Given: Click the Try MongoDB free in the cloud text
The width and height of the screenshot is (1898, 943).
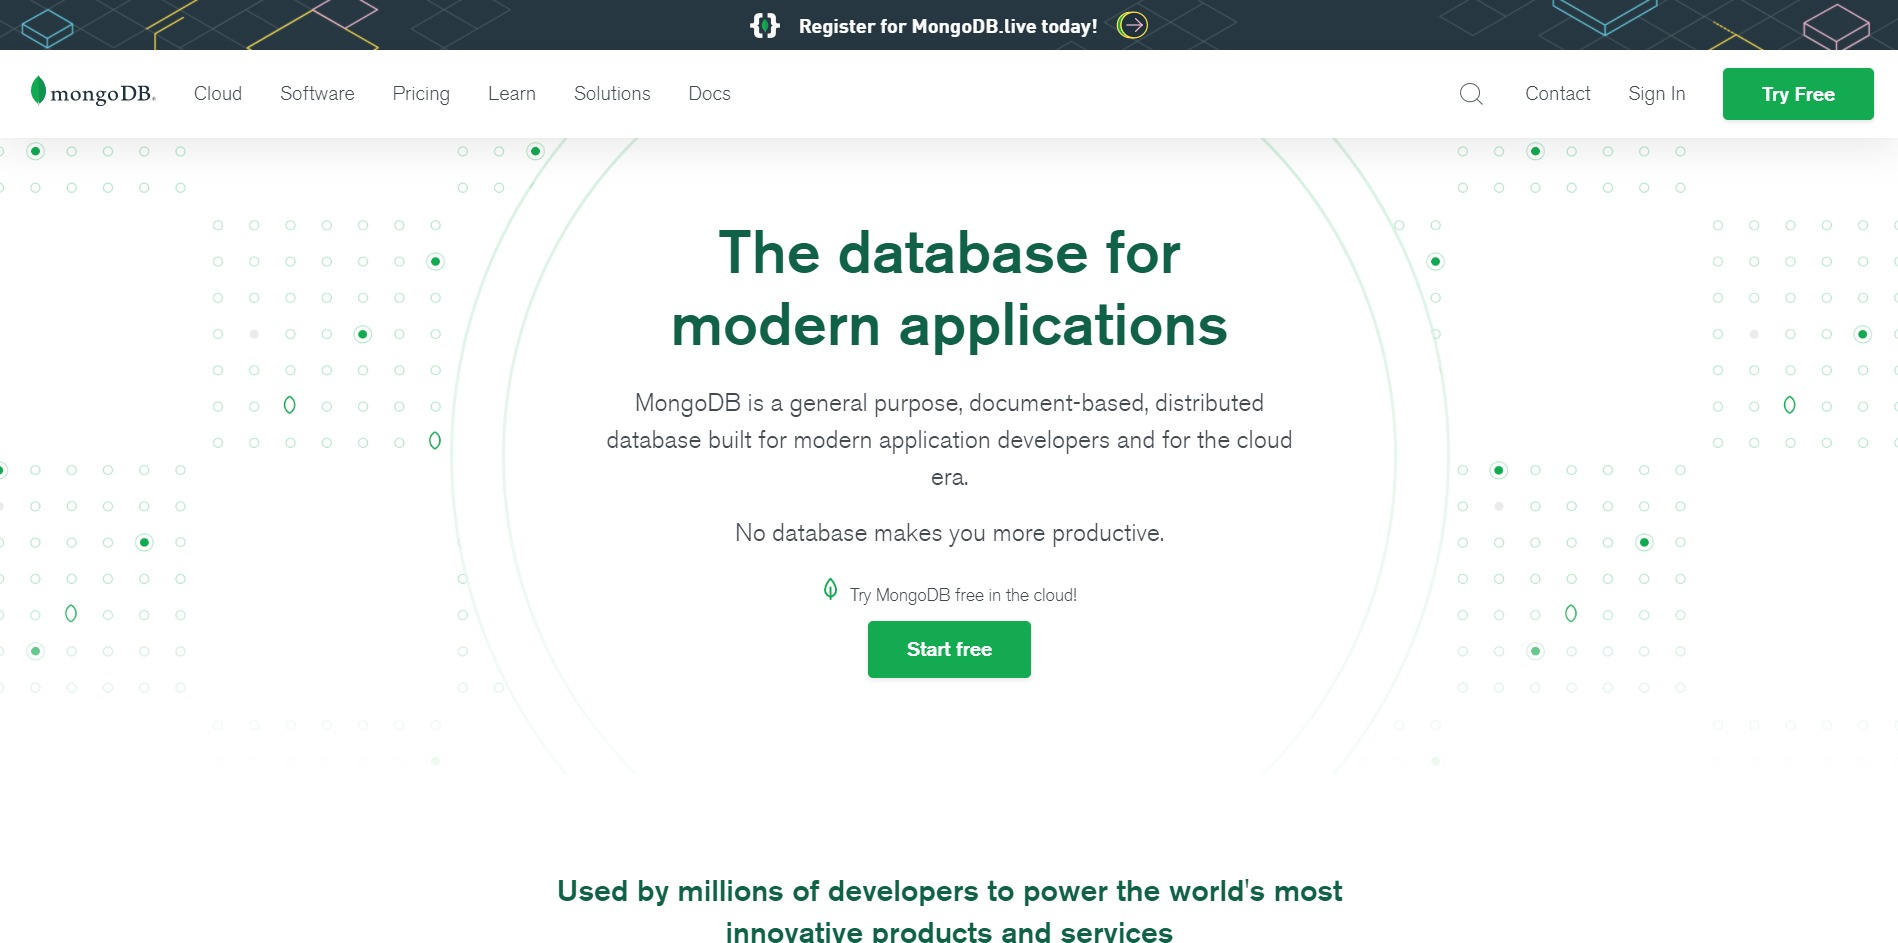Looking at the screenshot, I should click(x=963, y=595).
